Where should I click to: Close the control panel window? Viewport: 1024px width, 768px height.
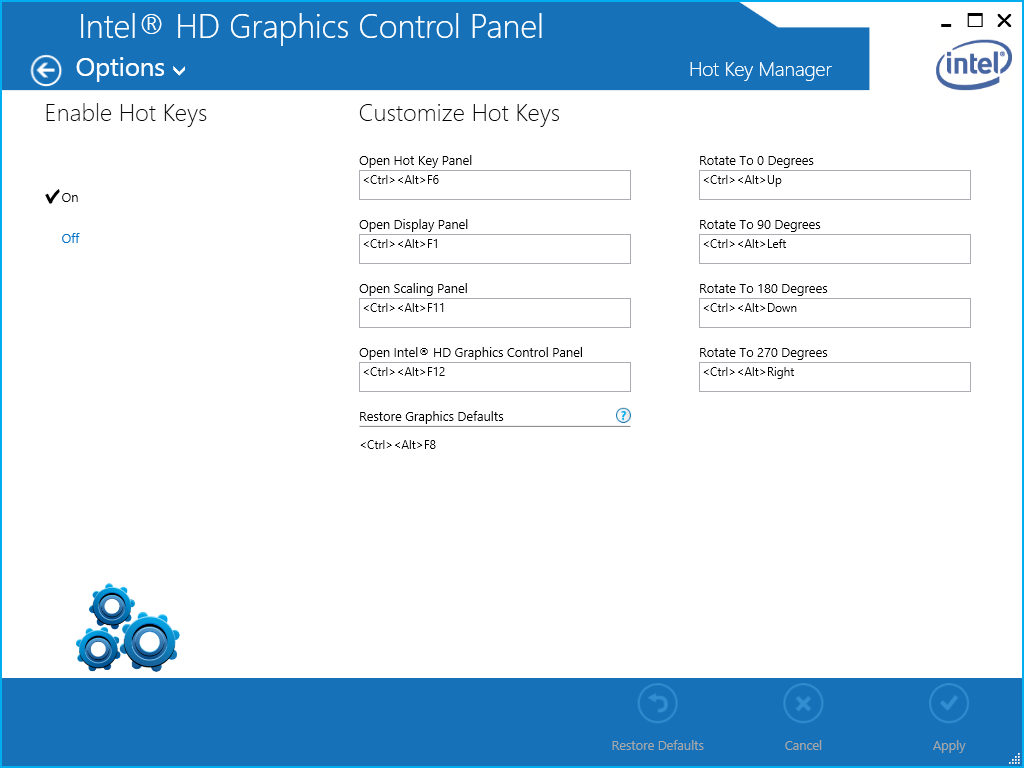click(1004, 21)
